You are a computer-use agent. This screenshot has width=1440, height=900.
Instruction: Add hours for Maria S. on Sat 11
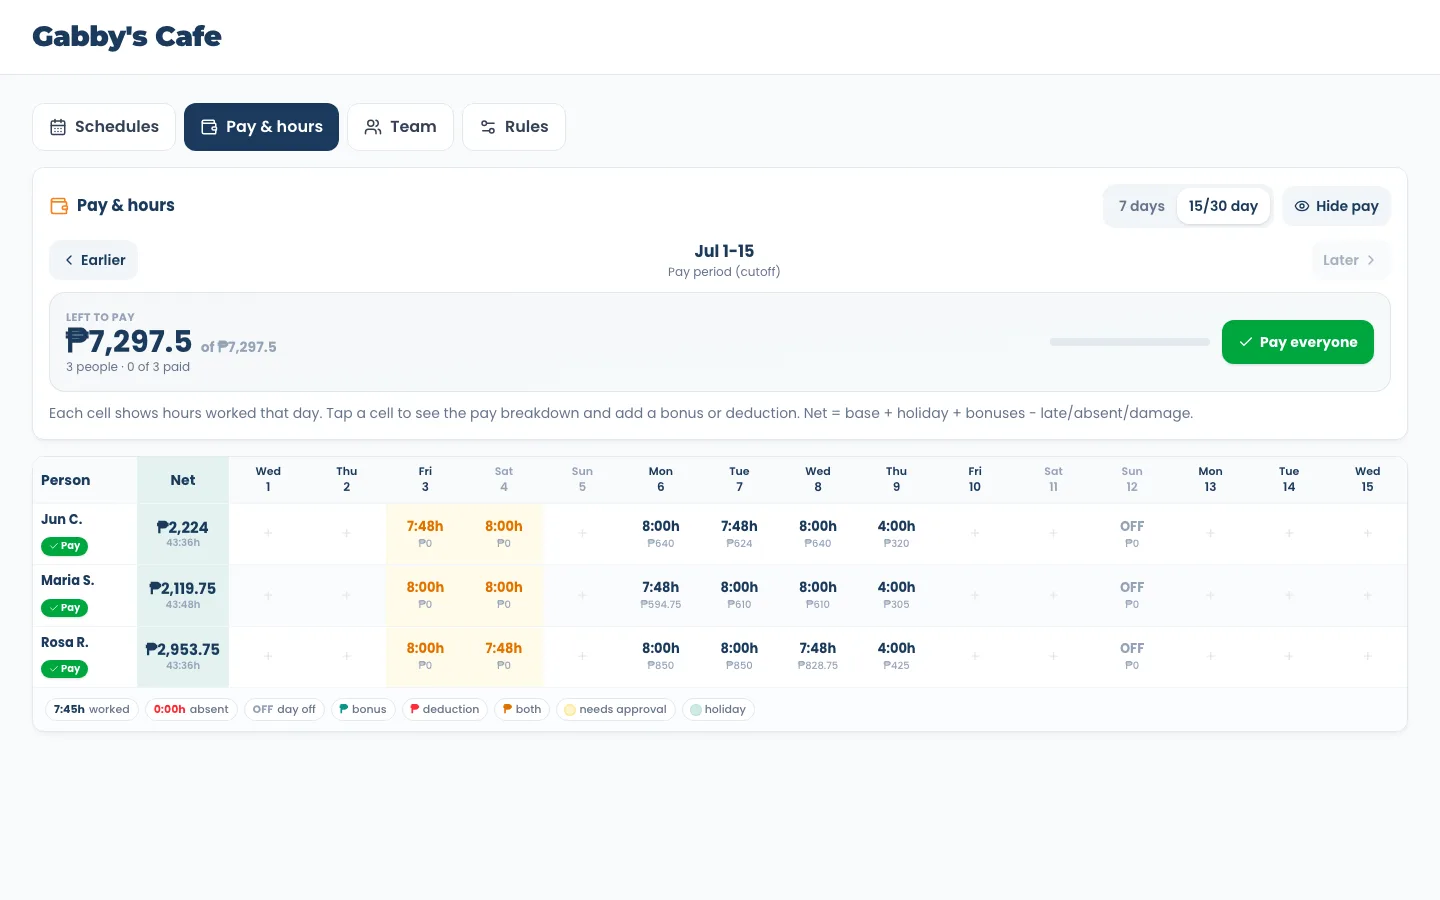pos(1053,595)
